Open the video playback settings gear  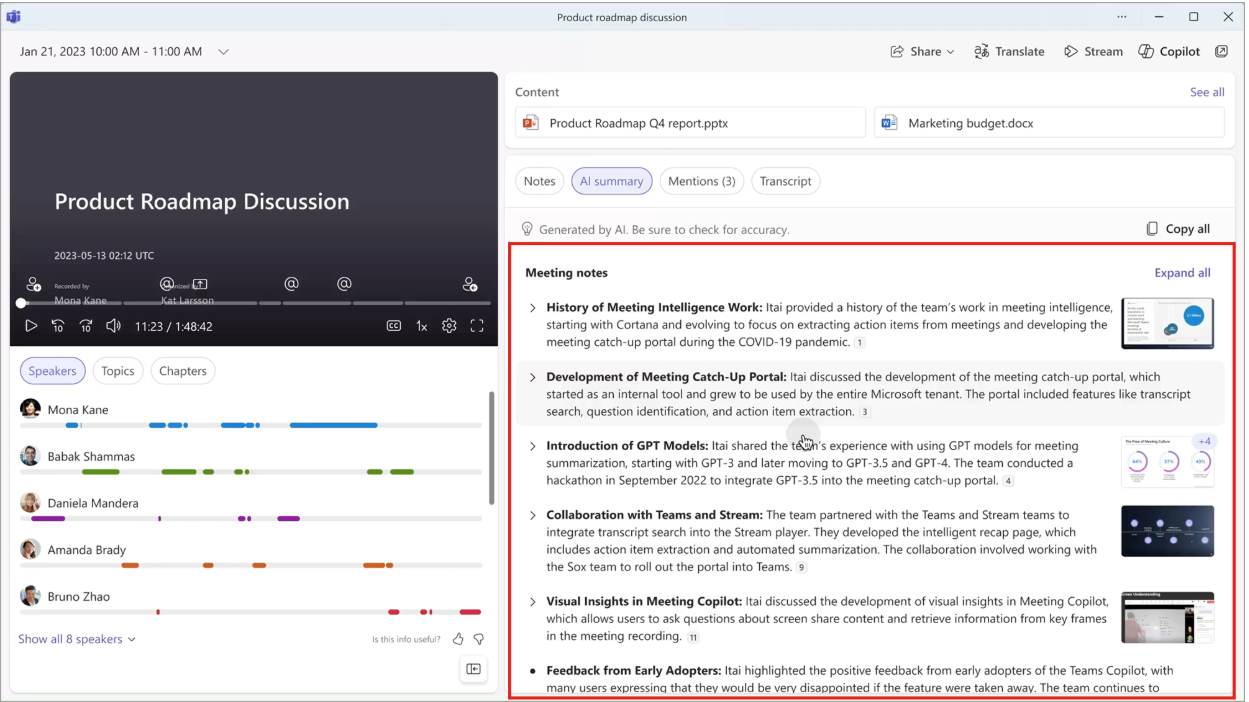448,325
